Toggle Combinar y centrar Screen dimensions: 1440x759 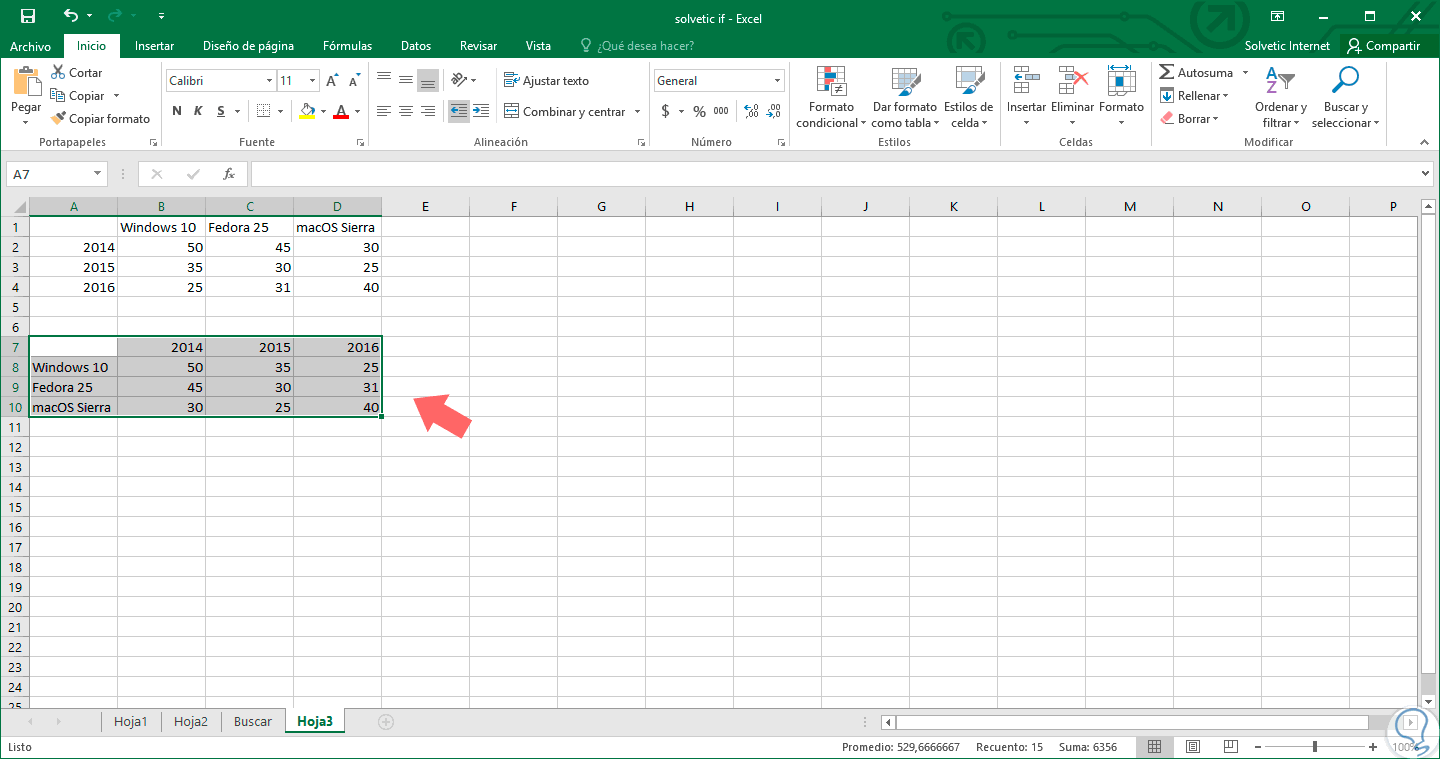[564, 112]
